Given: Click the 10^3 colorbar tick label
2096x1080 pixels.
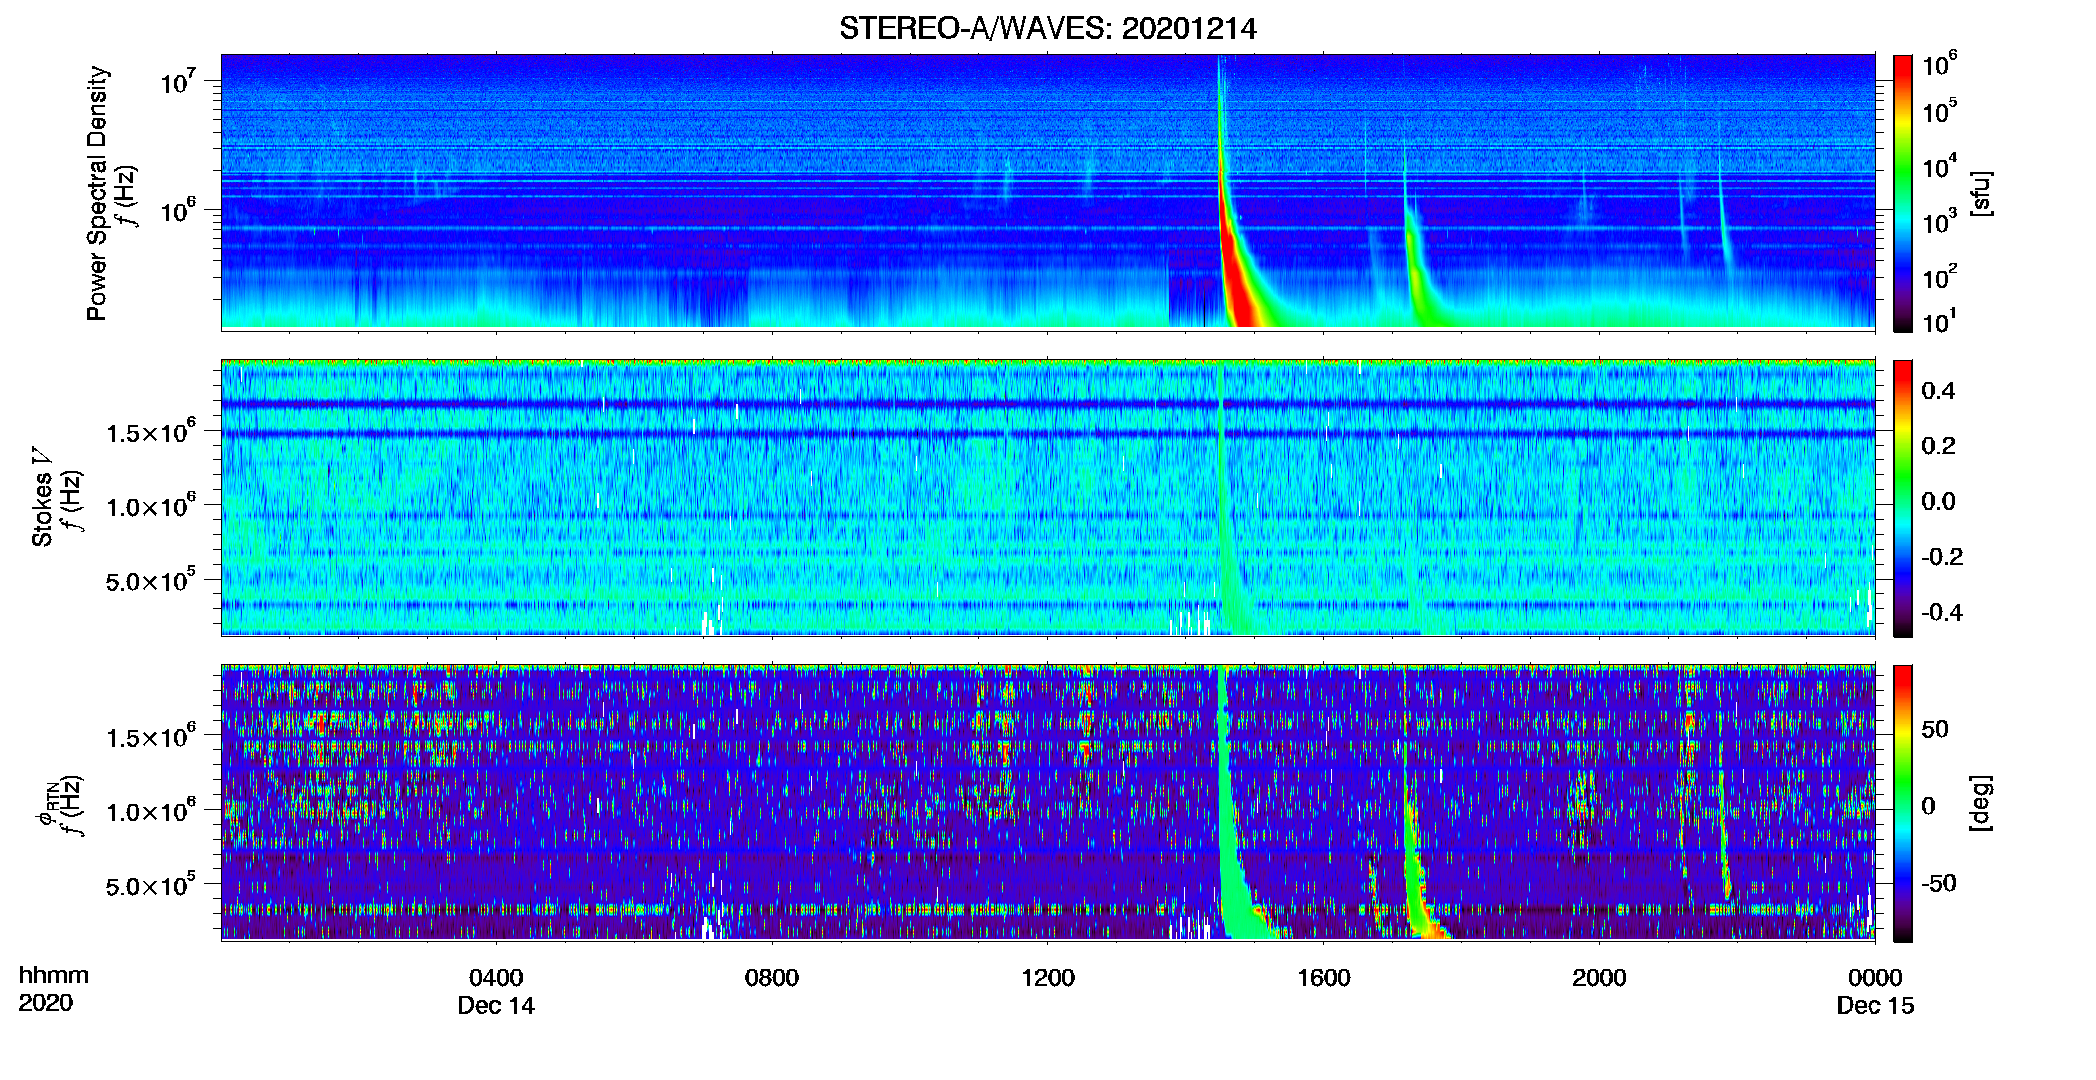Looking at the screenshot, I should (1940, 222).
